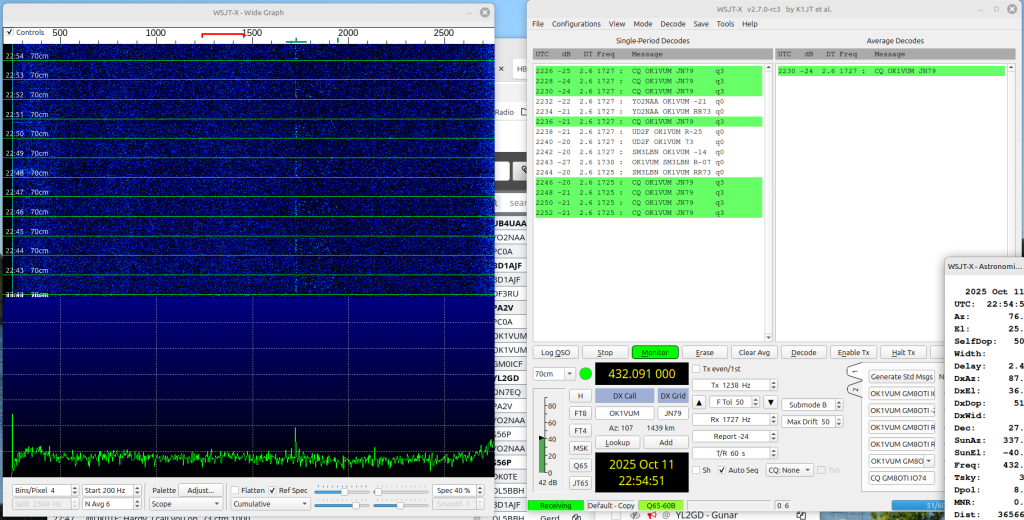Image resolution: width=1024 pixels, height=520 pixels.
Task: Click the CQ GM8OTI IO74 message field
Action: tap(901, 478)
